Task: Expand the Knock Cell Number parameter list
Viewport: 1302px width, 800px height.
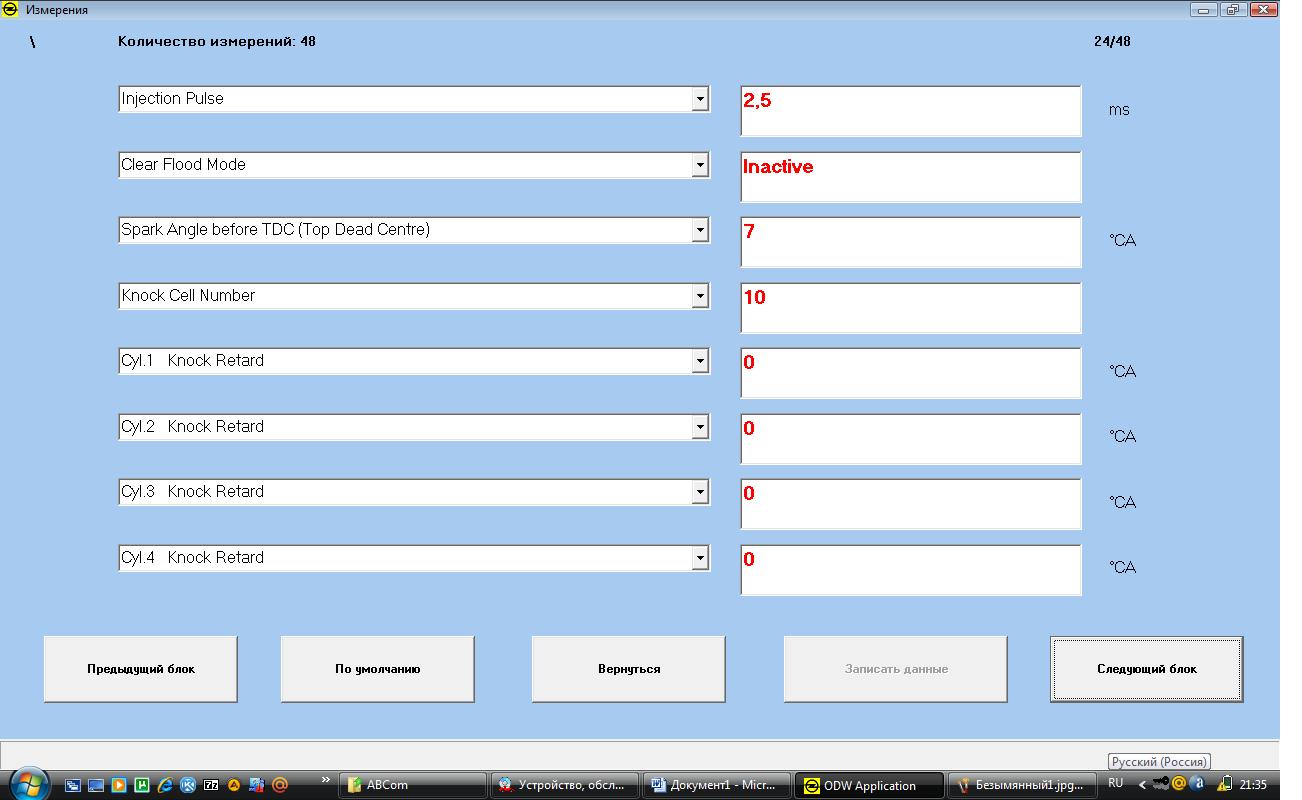Action: (x=700, y=296)
